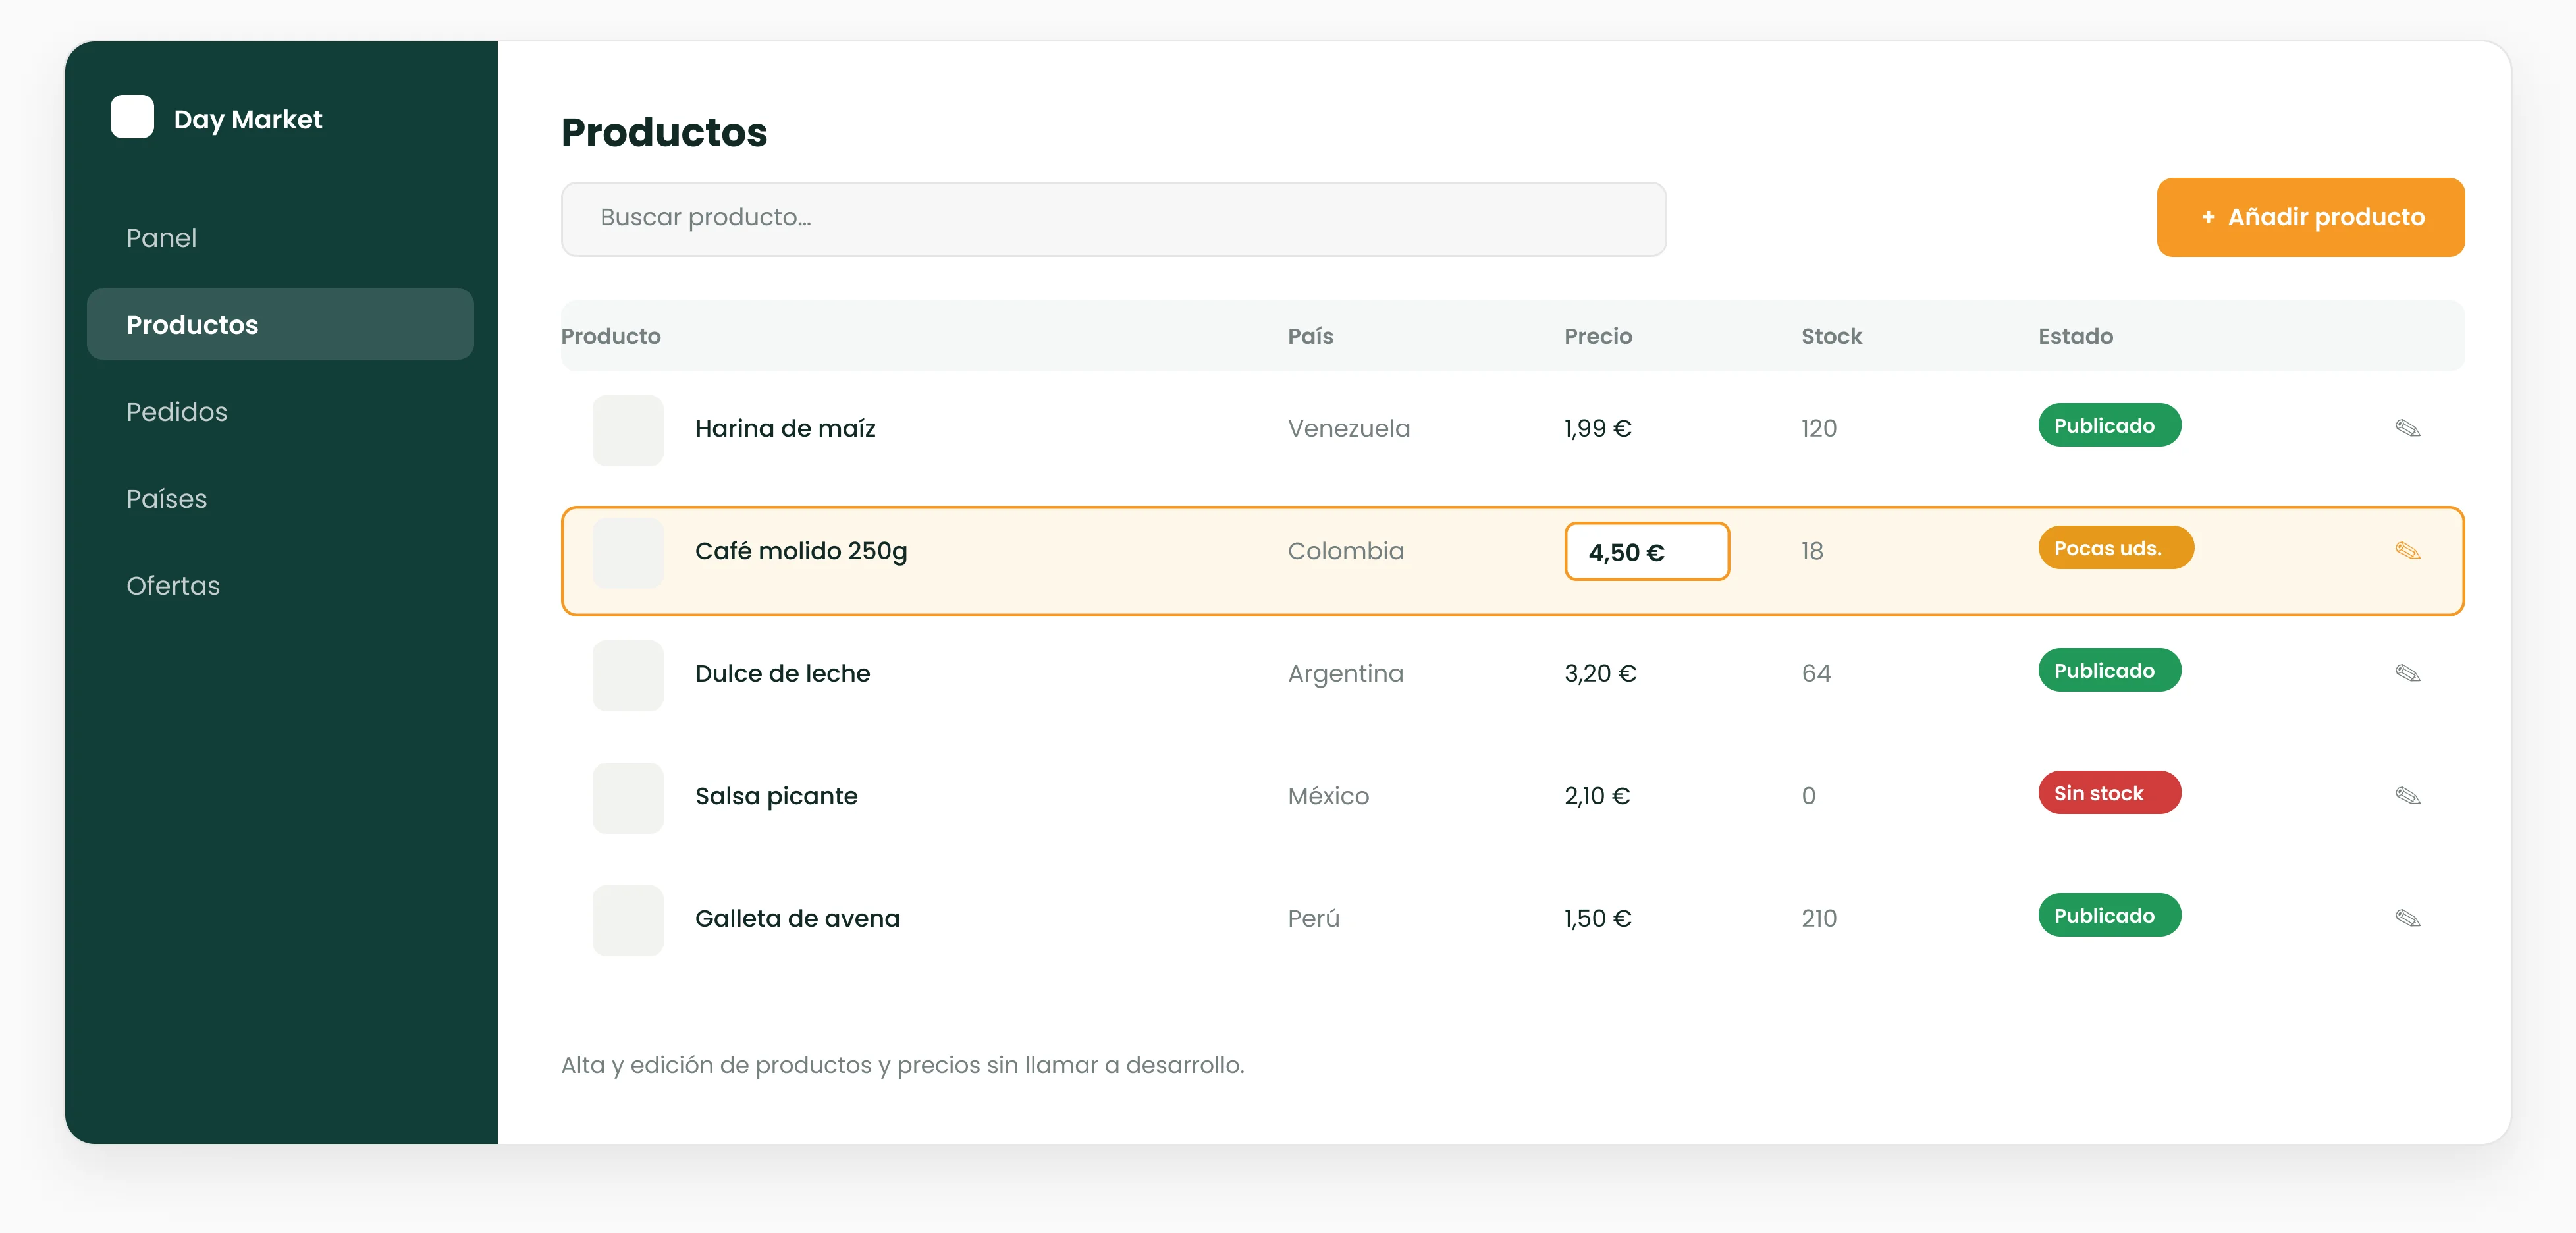This screenshot has width=2576, height=1233.
Task: Click the Pocas uds. status badge
Action: point(2116,548)
